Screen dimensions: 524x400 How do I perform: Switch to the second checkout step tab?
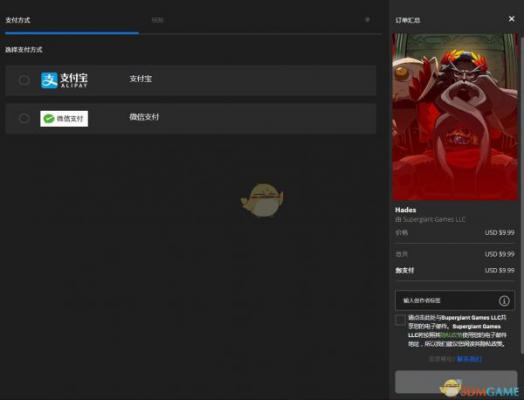coord(157,20)
